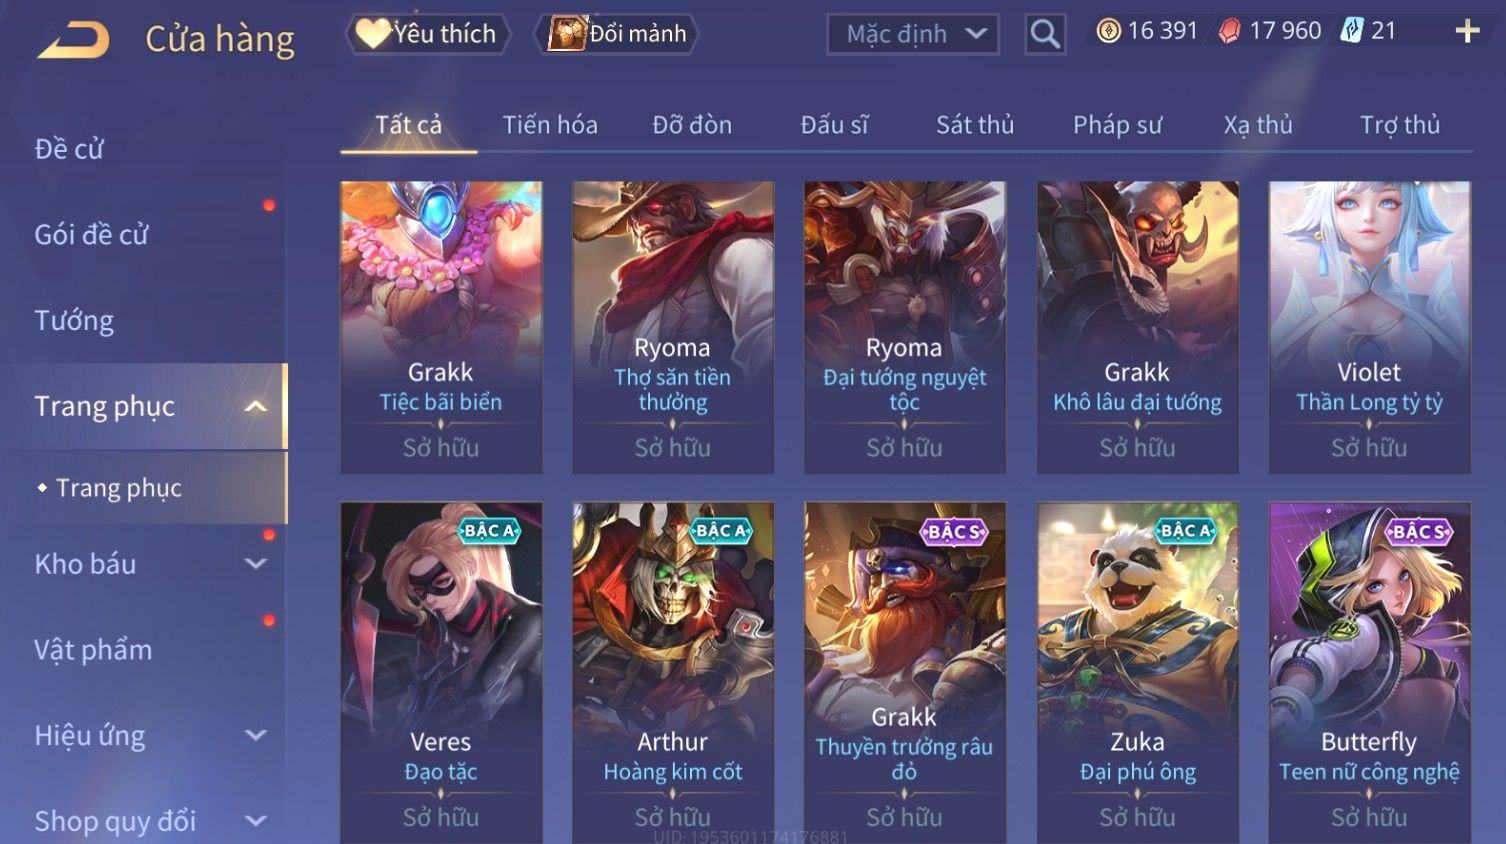Select Butterfly Teen nữ công nghệ skin

(x=1369, y=672)
